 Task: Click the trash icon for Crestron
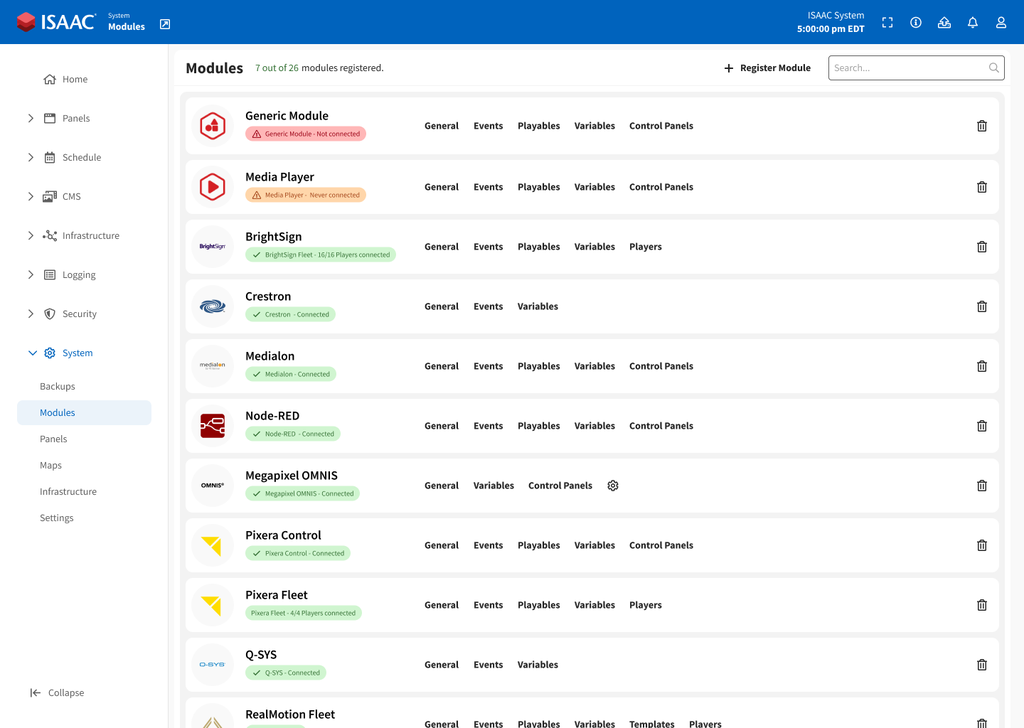point(981,307)
